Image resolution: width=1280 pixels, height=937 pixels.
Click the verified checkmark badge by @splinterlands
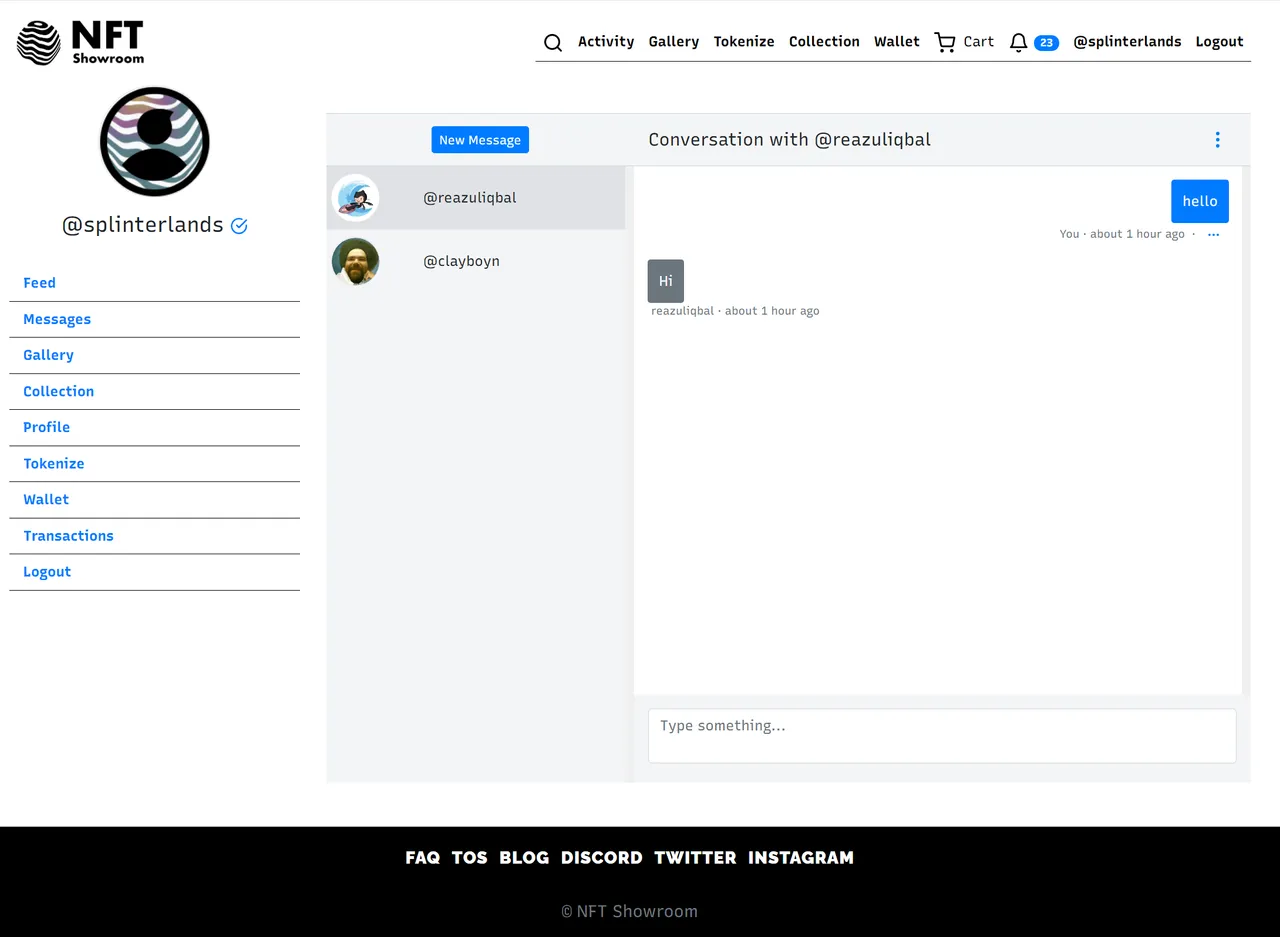click(239, 226)
